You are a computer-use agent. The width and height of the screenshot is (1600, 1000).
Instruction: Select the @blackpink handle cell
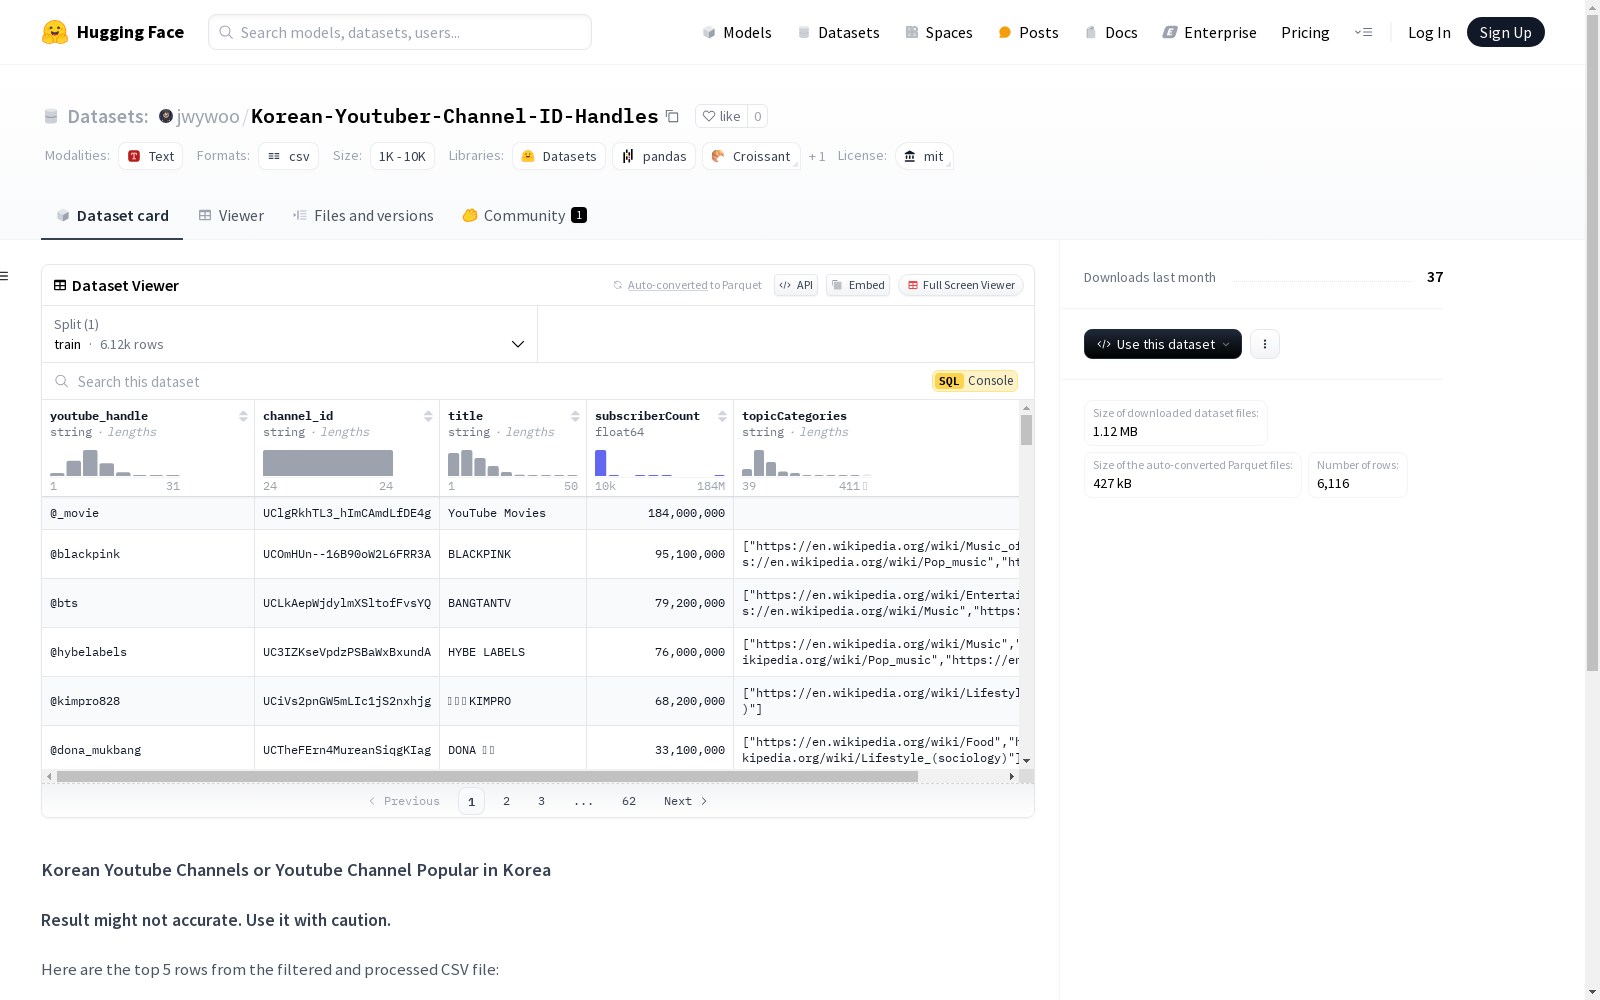[148, 554]
